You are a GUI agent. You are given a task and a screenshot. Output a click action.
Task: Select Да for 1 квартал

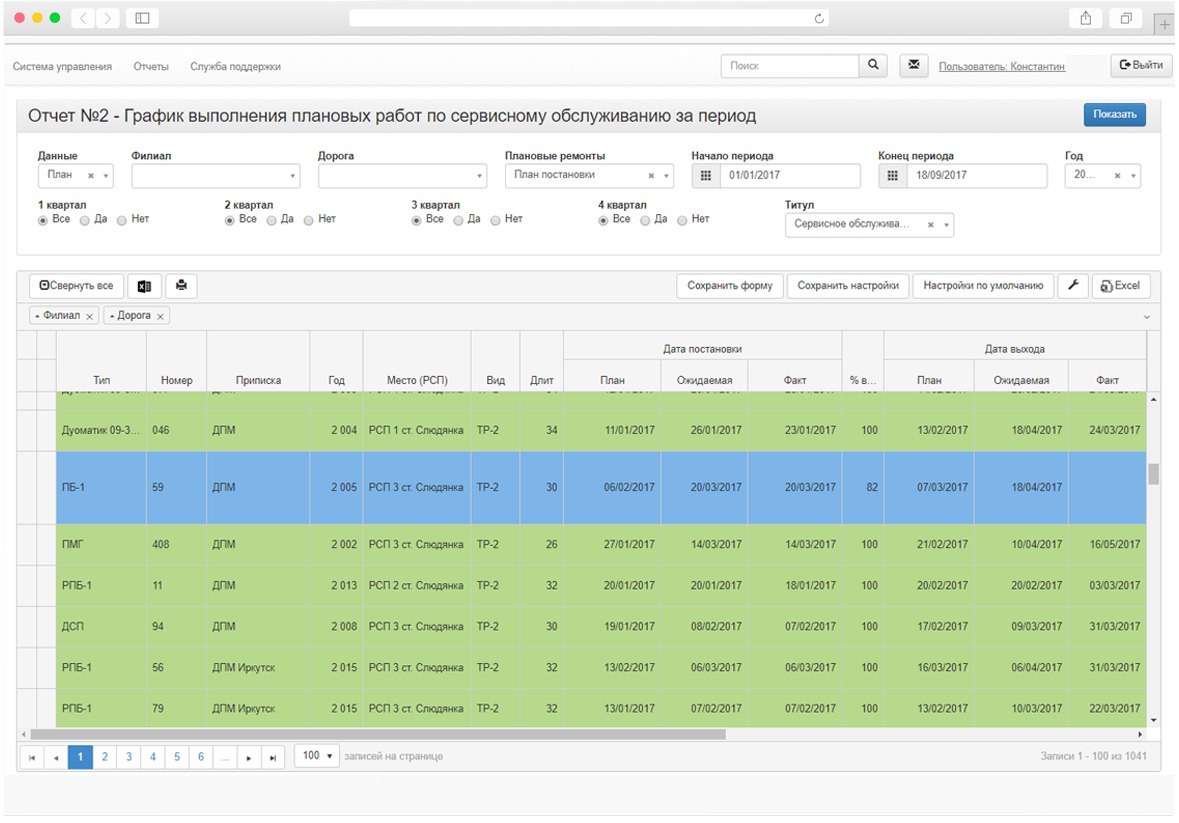(x=85, y=220)
